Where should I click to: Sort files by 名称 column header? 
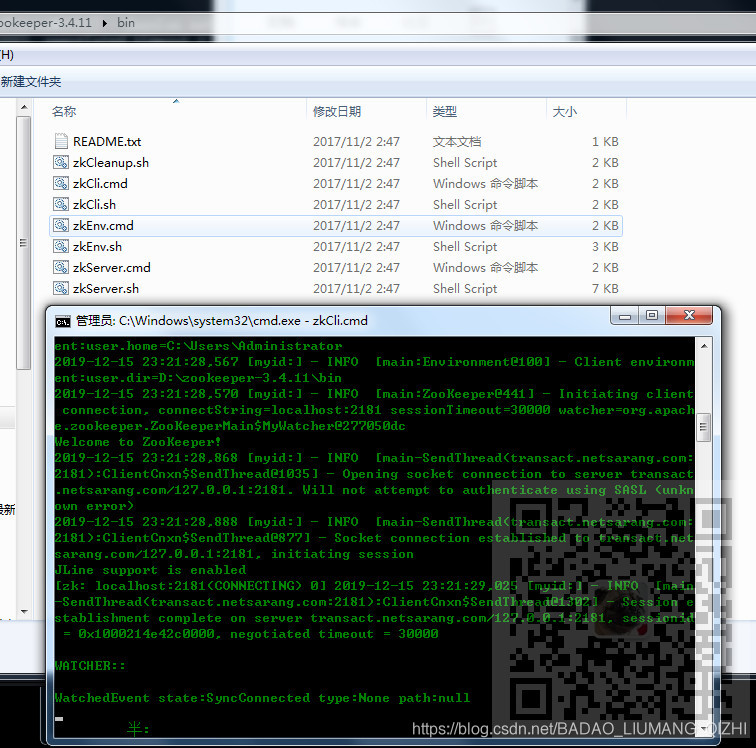[64, 111]
